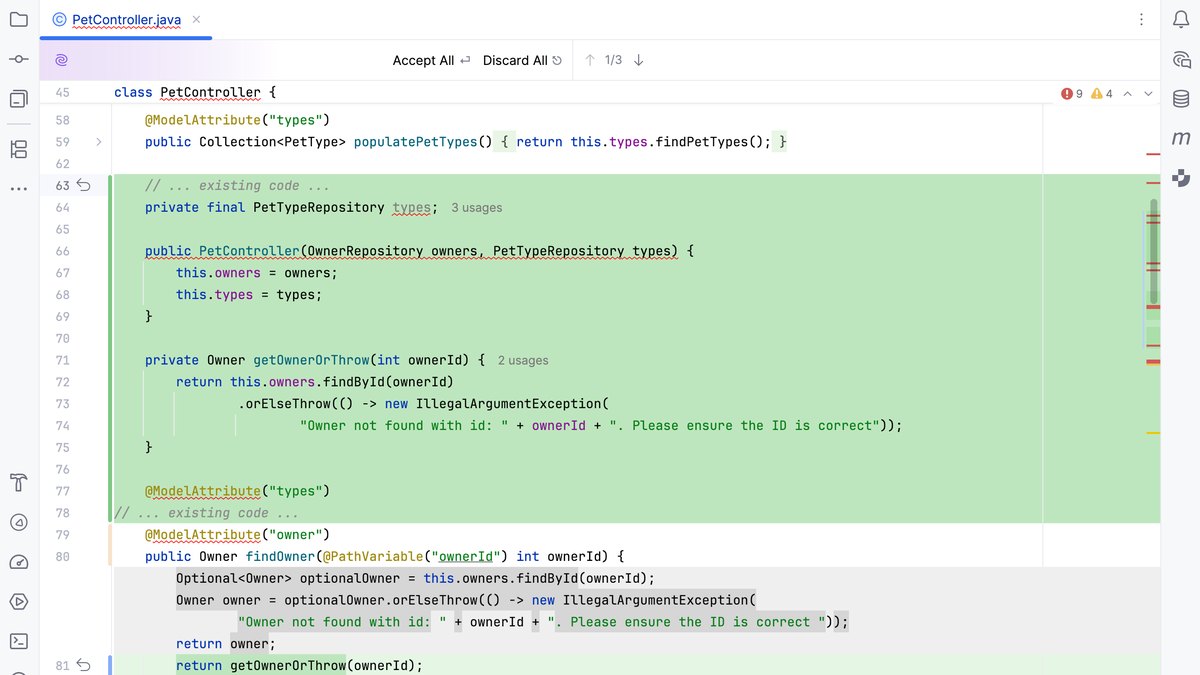Screen dimensions: 1200x675
Task: Revert the change at line 63
Action: (x=84, y=185)
